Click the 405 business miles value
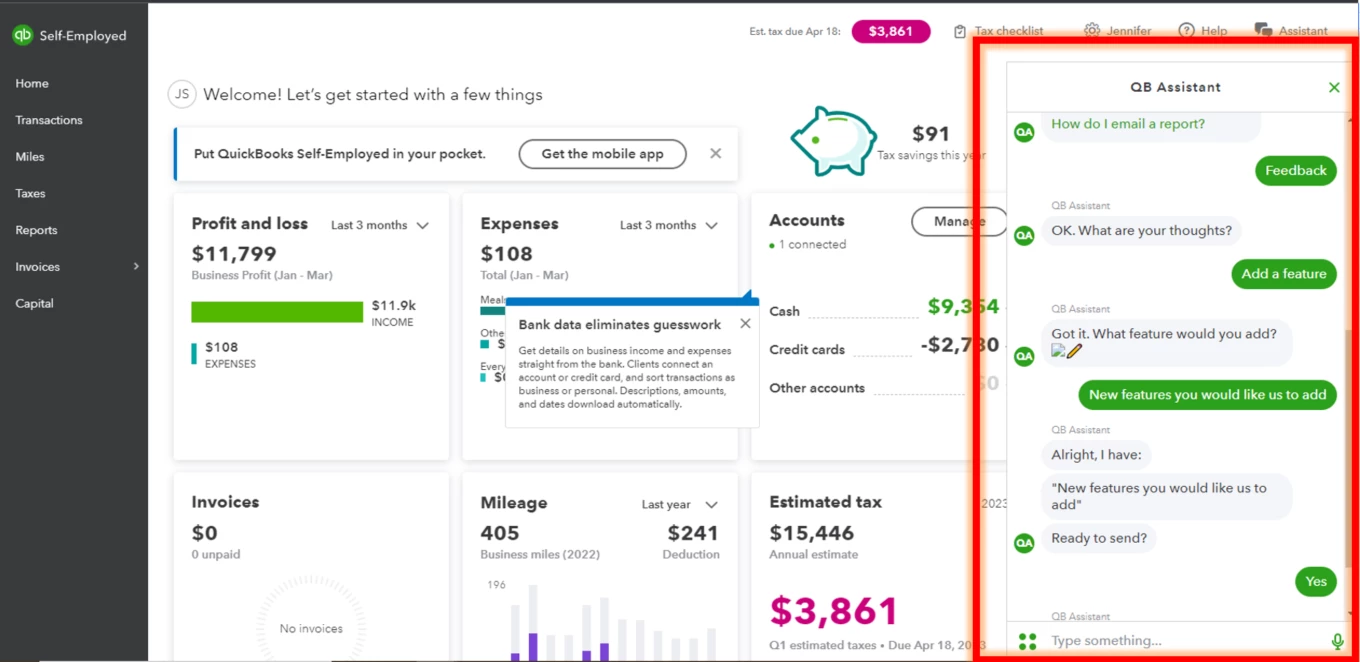The height and width of the screenshot is (662, 1360). [x=500, y=533]
